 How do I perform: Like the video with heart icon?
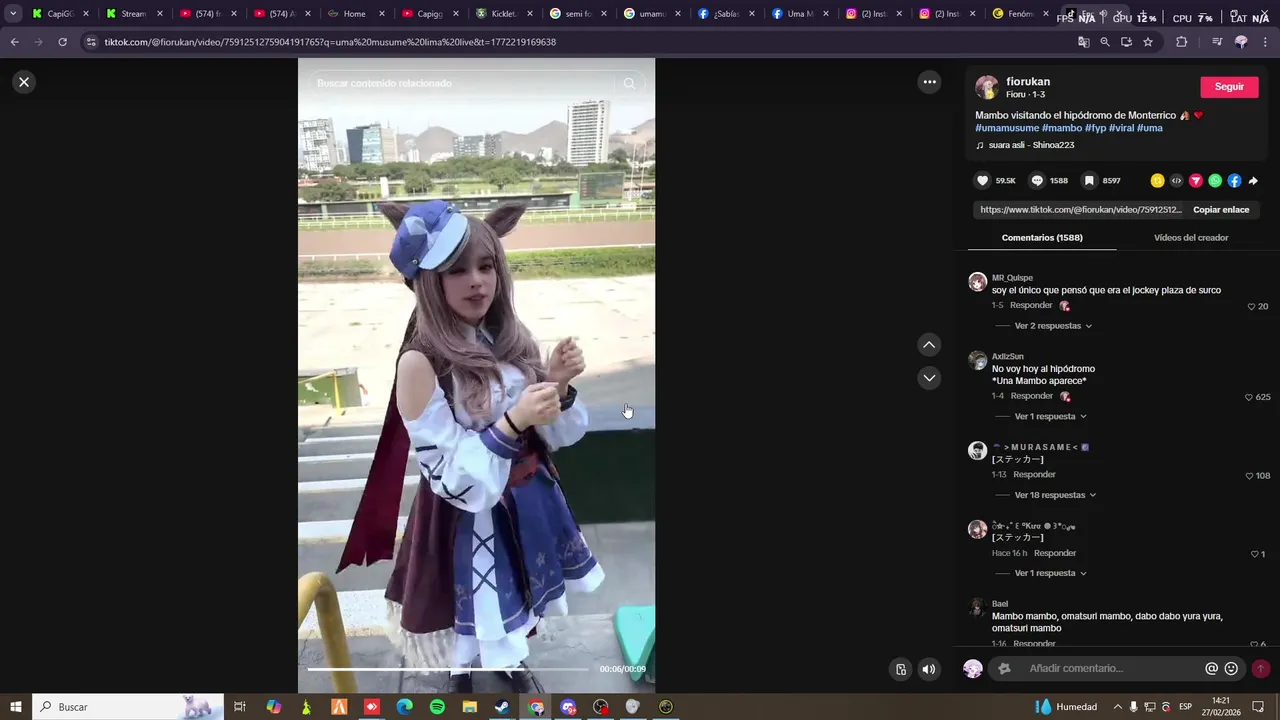(x=983, y=181)
